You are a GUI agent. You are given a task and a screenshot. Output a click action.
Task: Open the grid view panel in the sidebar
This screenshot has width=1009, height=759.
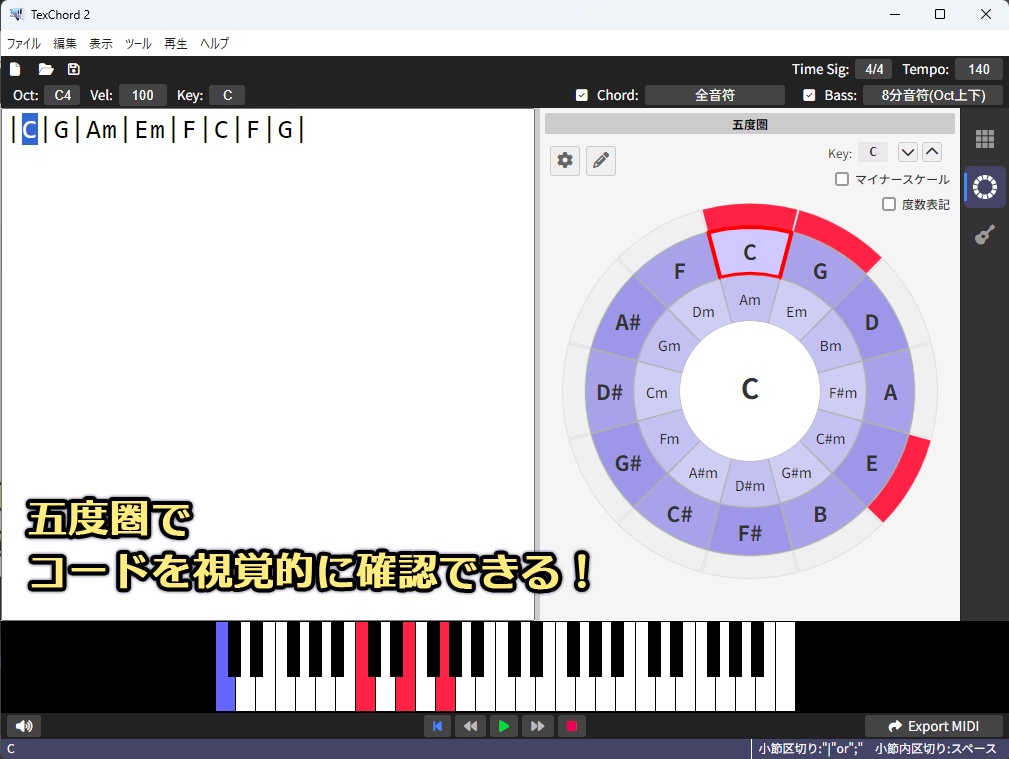(984, 138)
